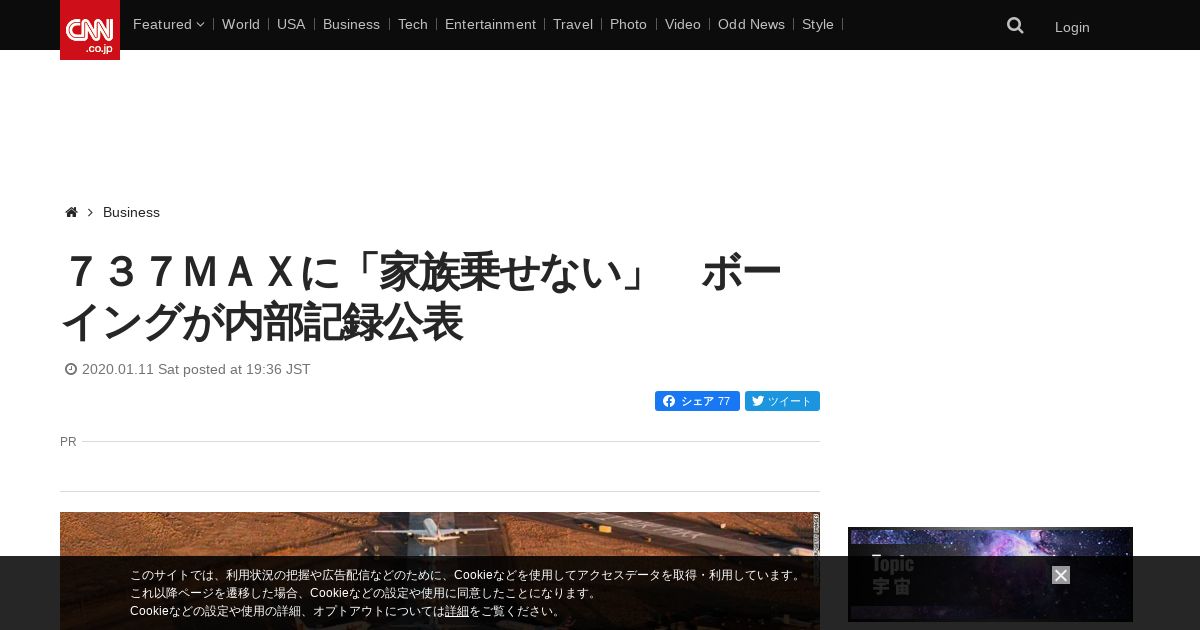Open the article aerial airport photo
Viewport: 1200px width, 630px height.
(x=440, y=571)
